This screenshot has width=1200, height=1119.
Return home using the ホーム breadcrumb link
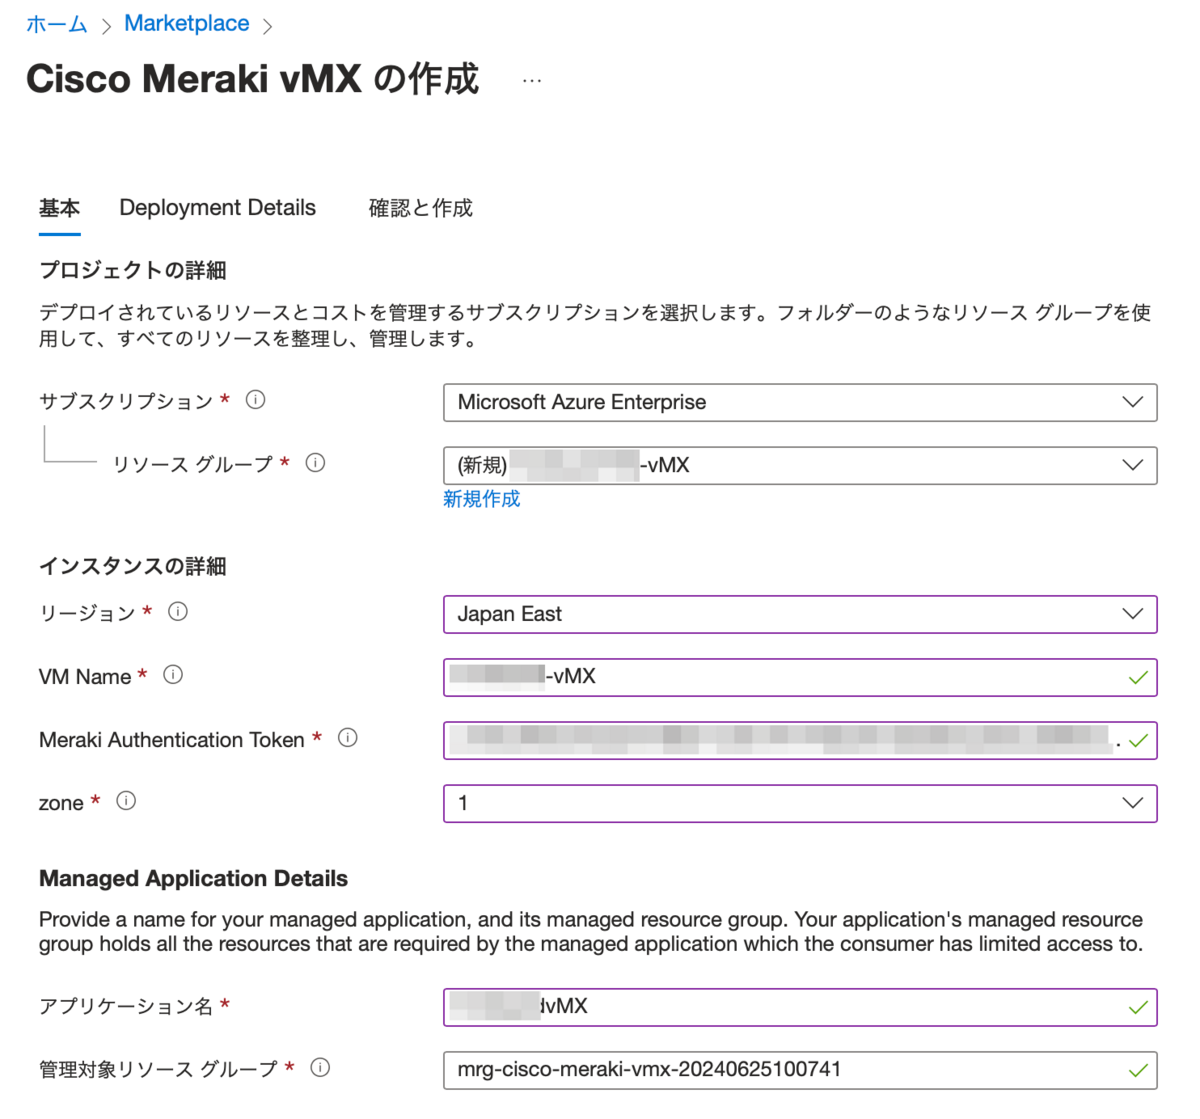56,22
